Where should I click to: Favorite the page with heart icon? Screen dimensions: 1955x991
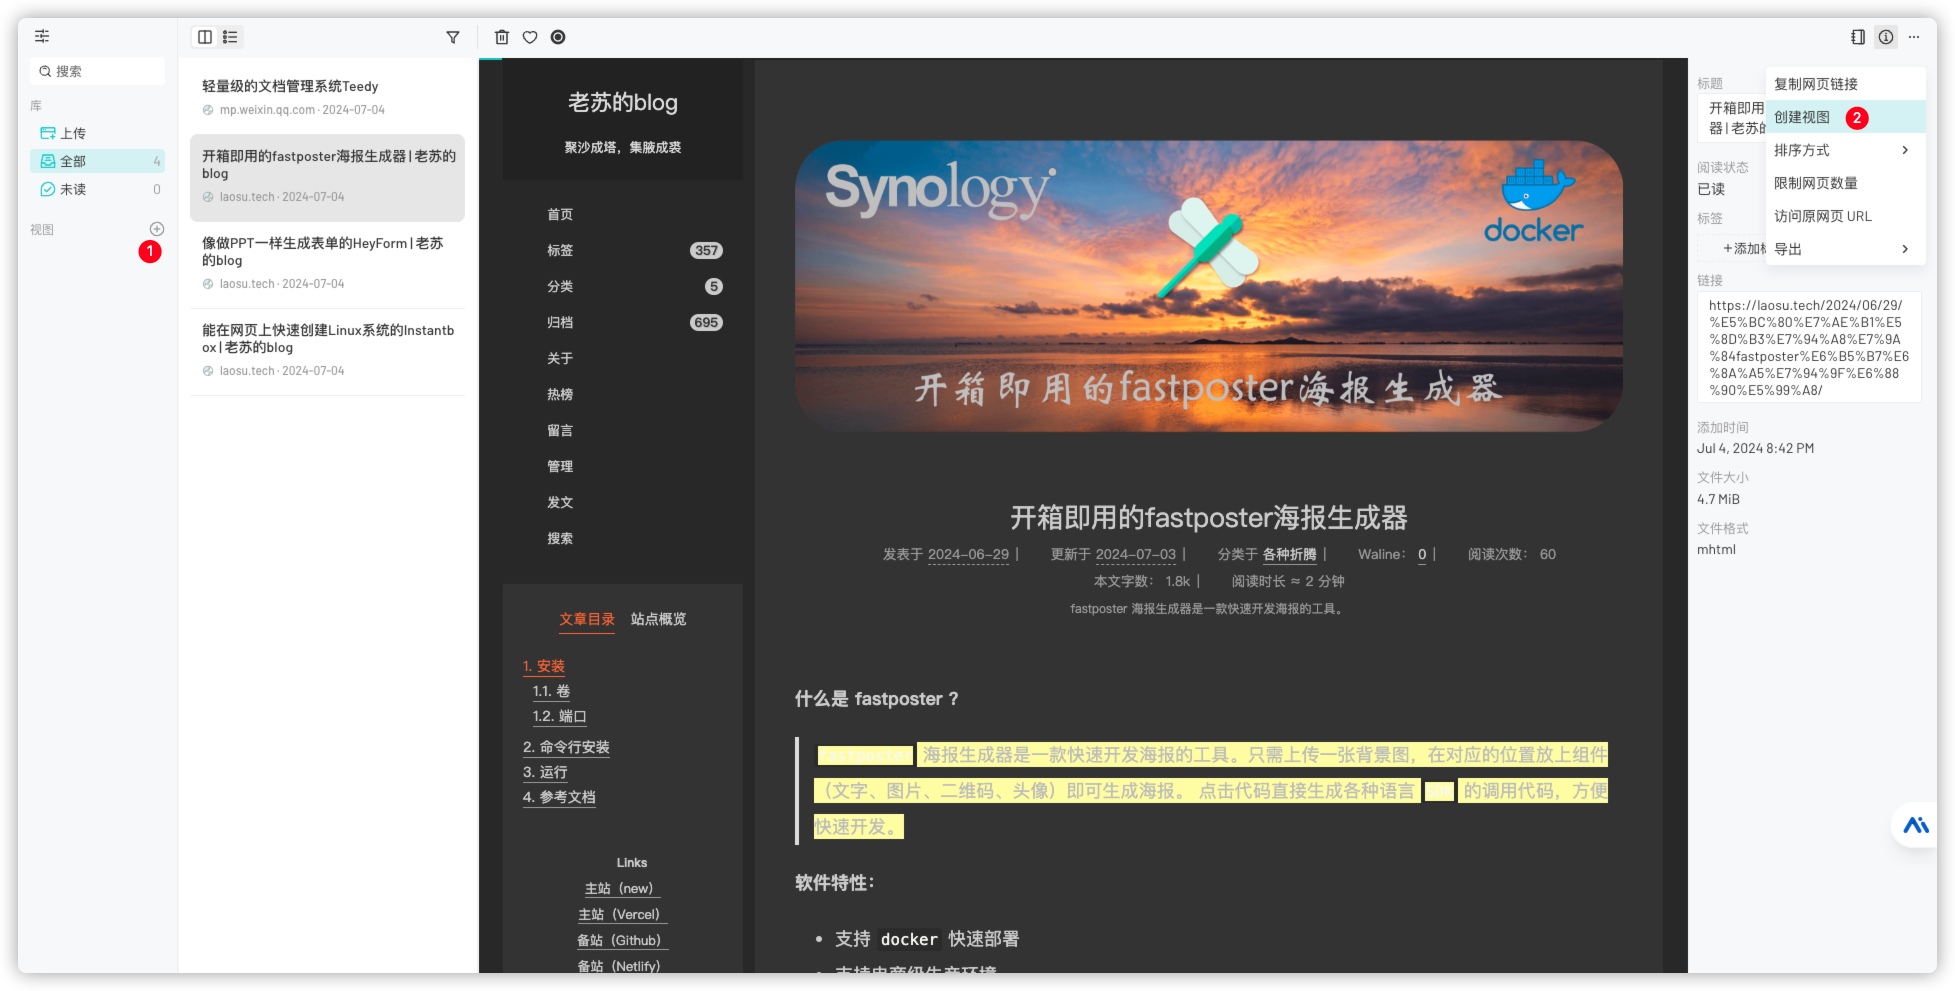[530, 37]
